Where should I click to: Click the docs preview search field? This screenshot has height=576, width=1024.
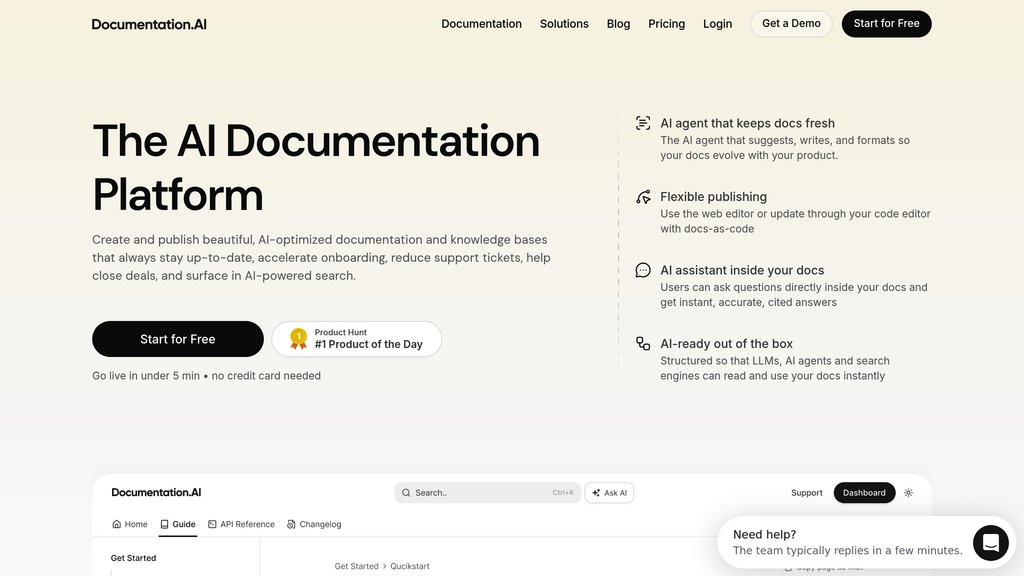point(487,493)
